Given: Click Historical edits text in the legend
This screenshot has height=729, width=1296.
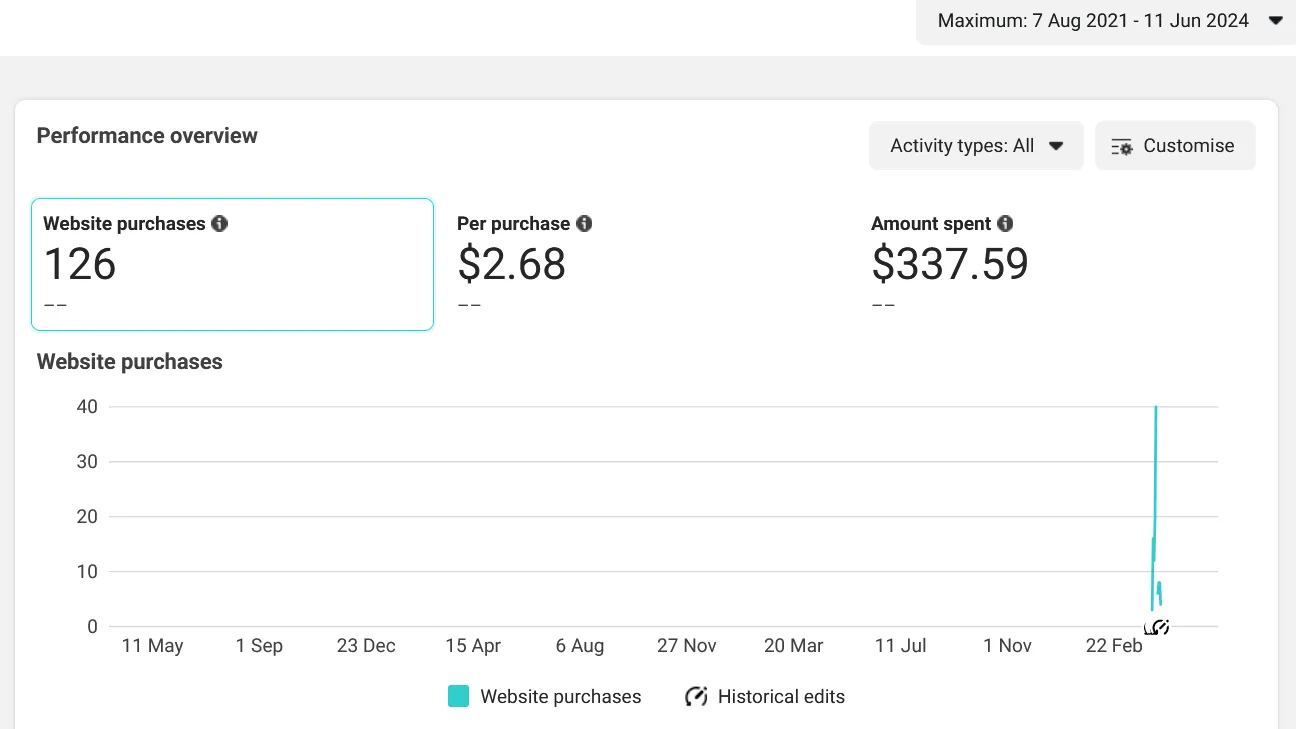Looking at the screenshot, I should tap(781, 697).
